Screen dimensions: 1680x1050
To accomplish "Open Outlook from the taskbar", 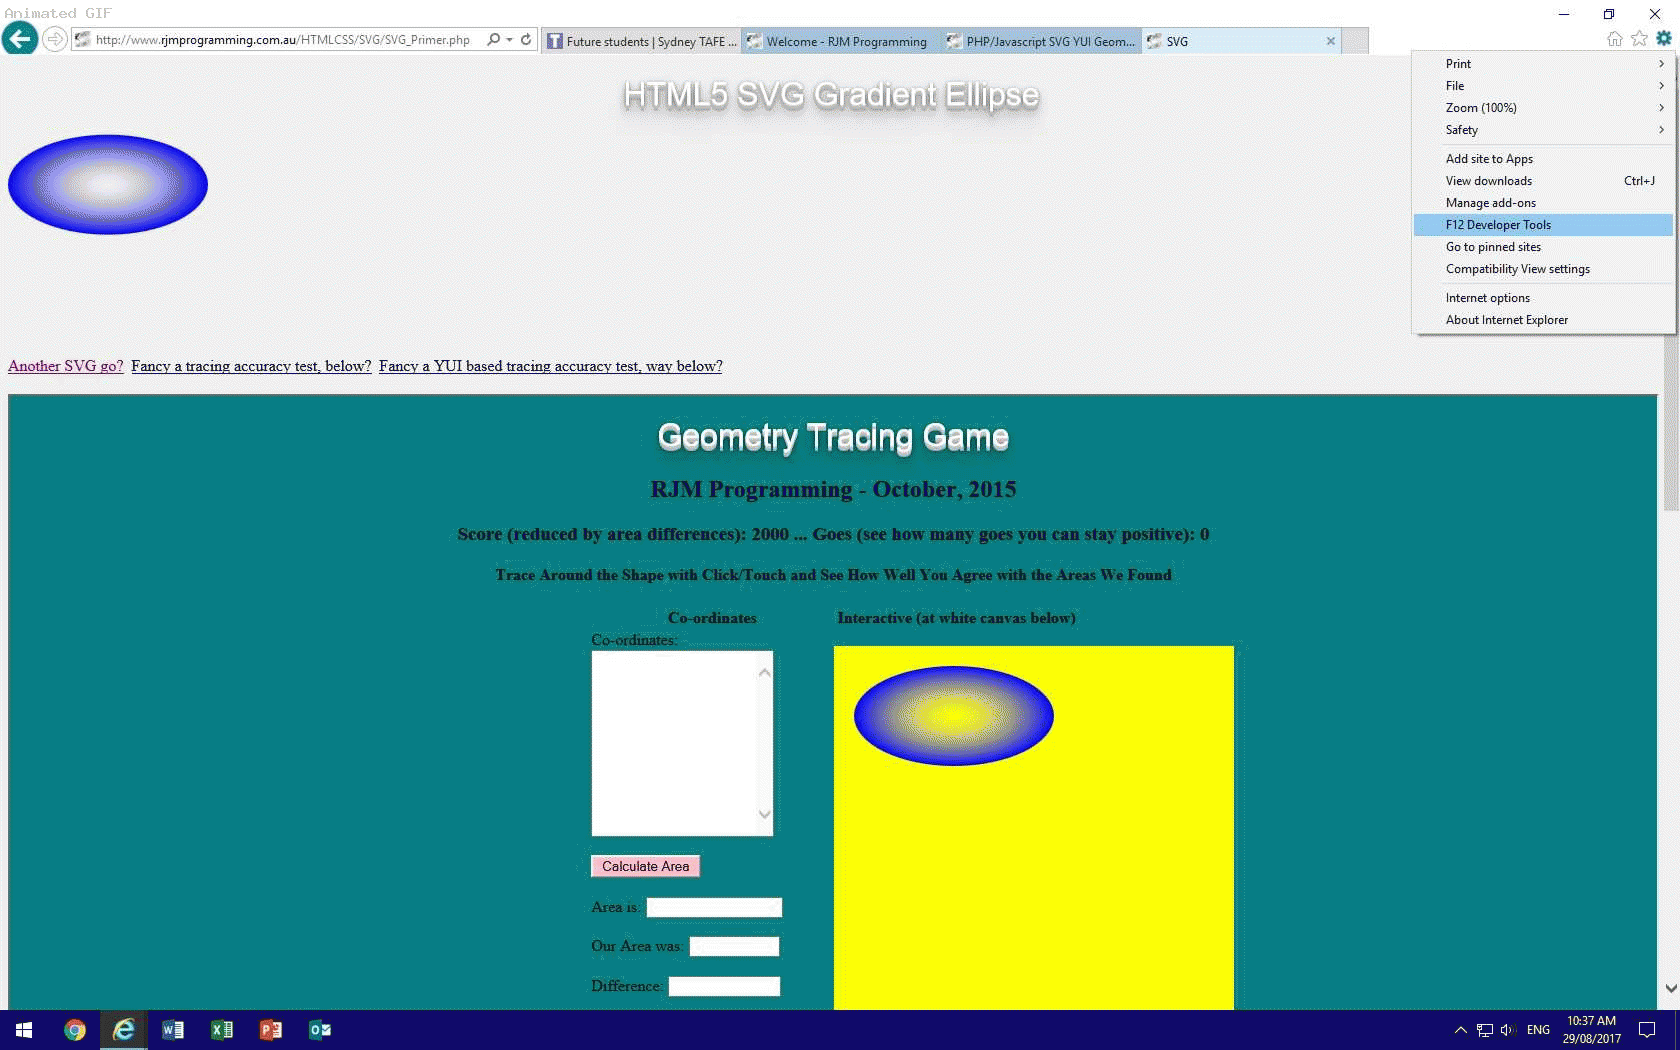I will pyautogui.click(x=319, y=1030).
